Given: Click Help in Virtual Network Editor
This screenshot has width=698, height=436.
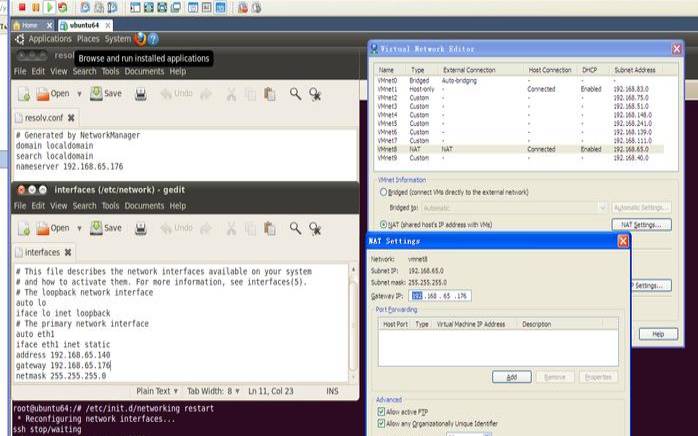Looking at the screenshot, I should pyautogui.click(x=658, y=334).
